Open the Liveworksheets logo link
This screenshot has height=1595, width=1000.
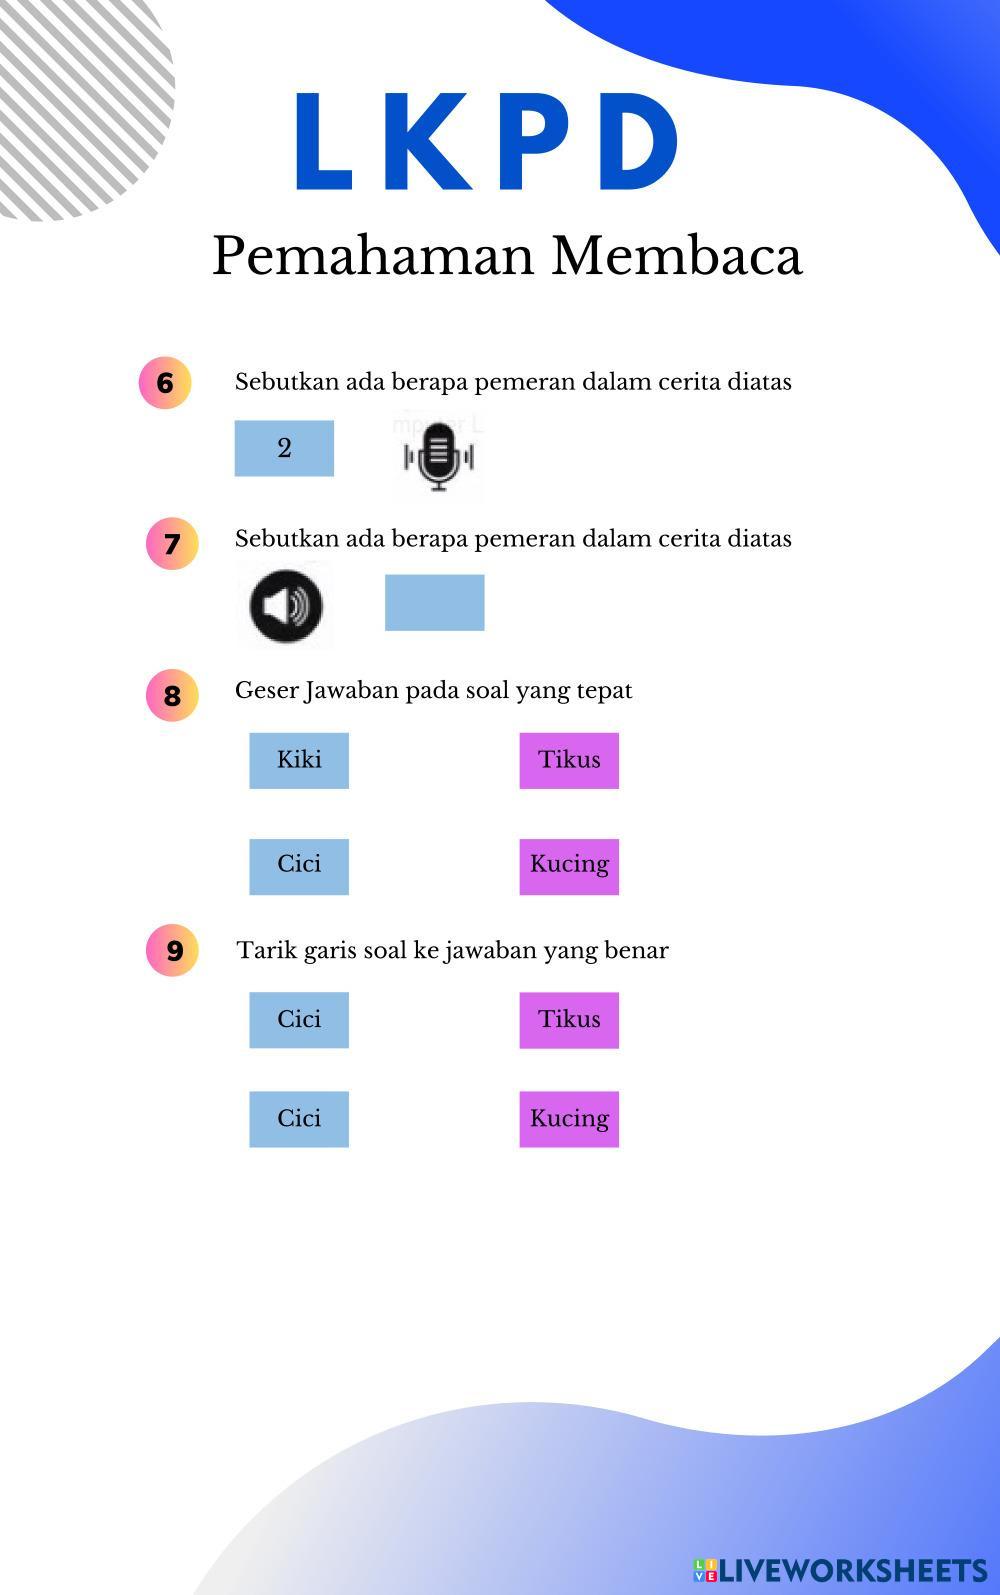[x=840, y=1568]
